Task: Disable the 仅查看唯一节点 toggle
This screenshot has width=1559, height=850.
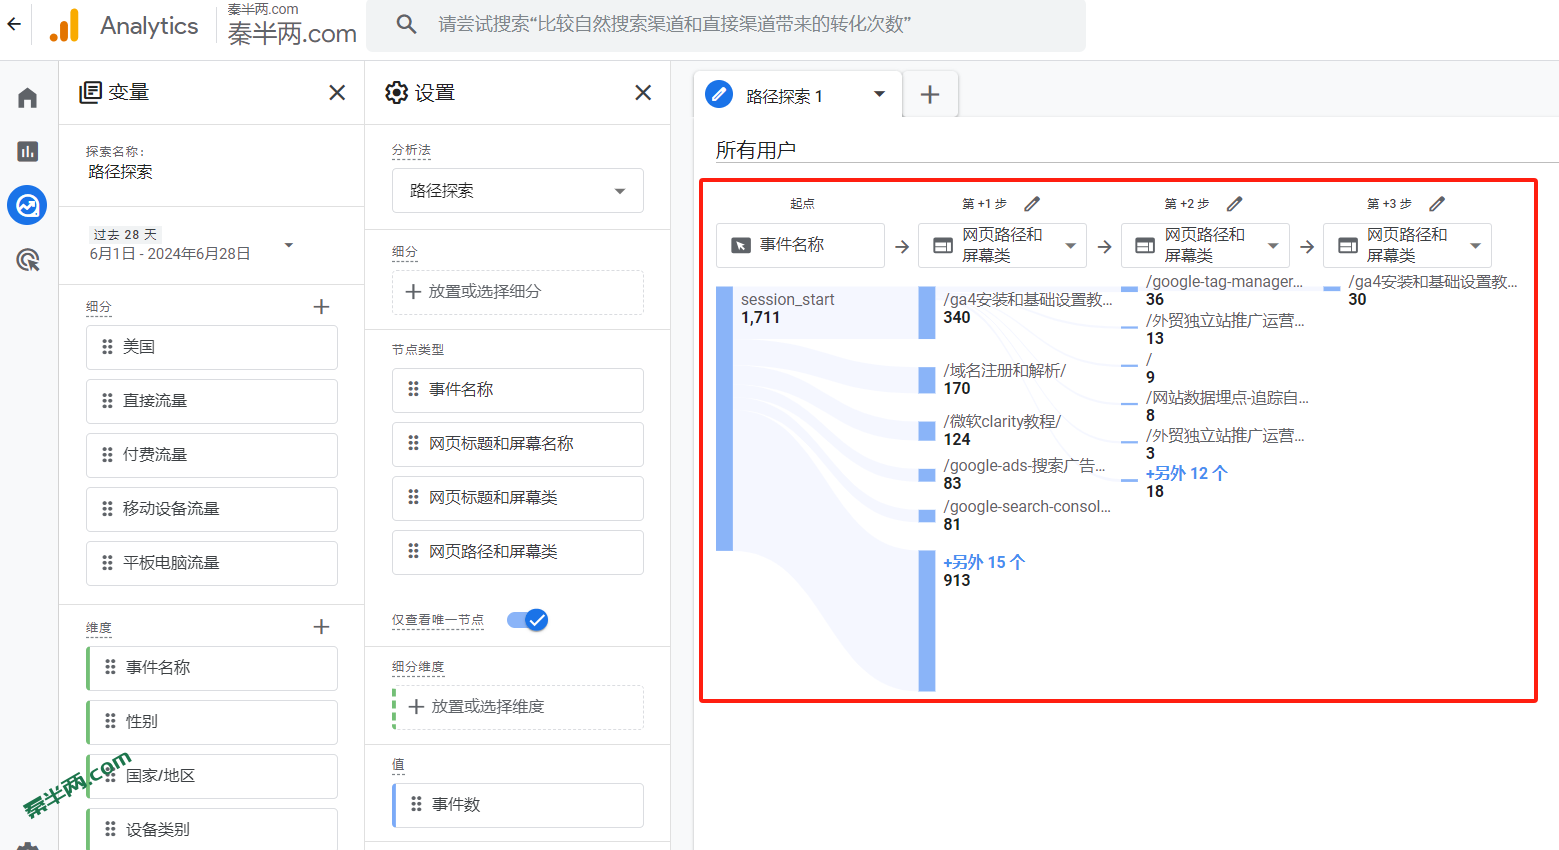Action: pos(527,620)
